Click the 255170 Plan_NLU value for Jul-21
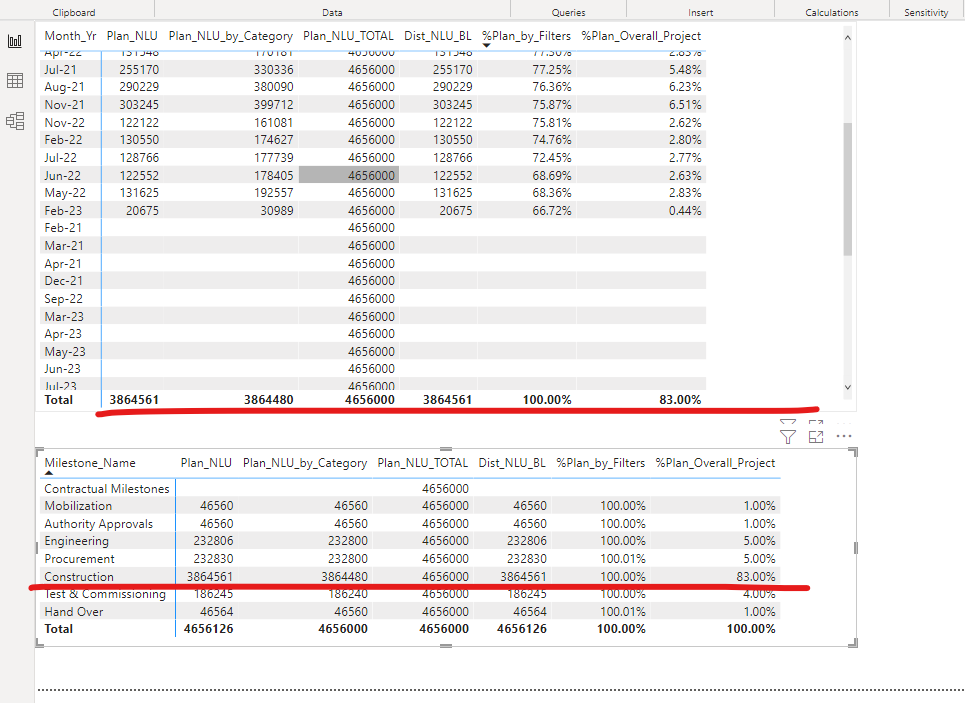Viewport: 965px width, 703px height. click(139, 70)
